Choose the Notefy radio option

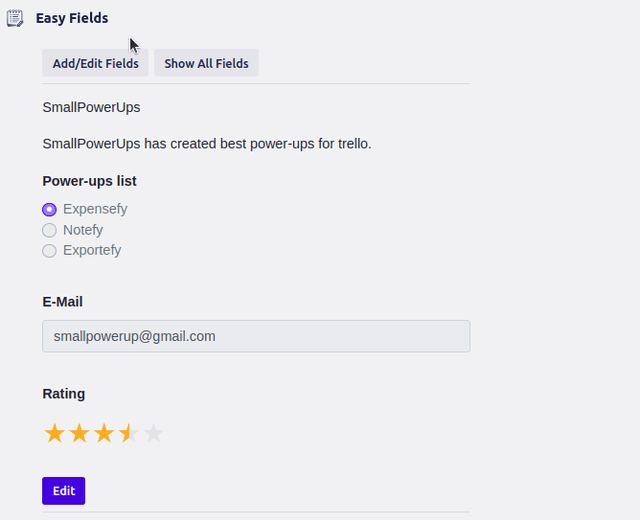click(49, 230)
